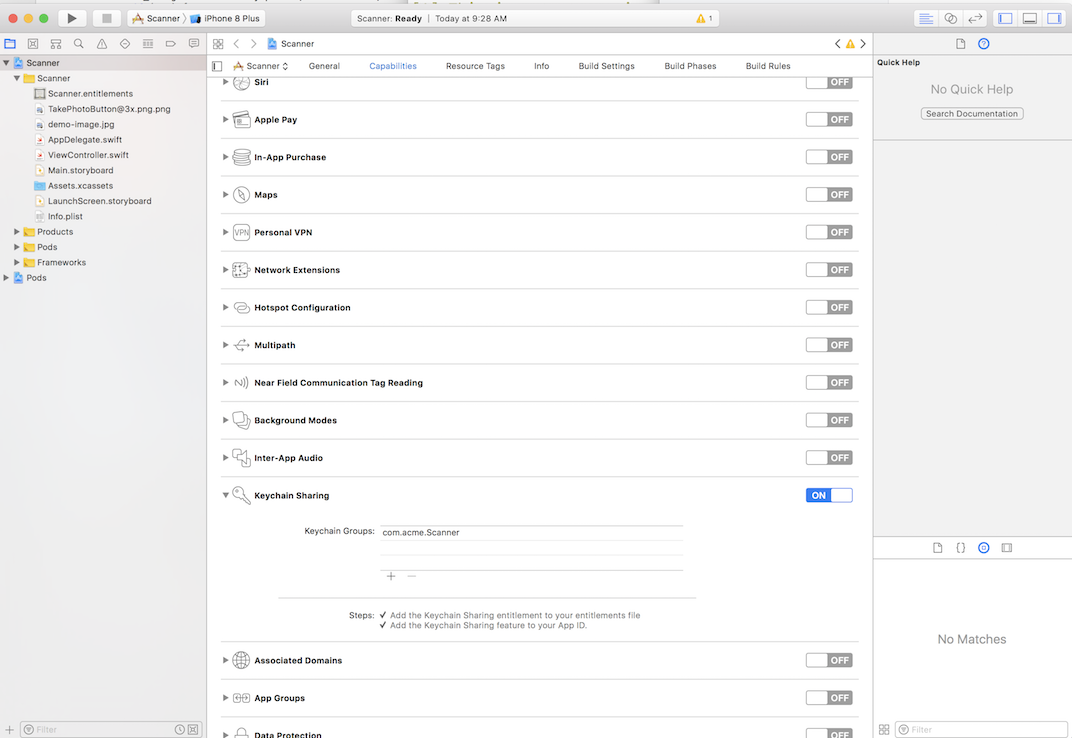Show the Standard editor
Viewport: 1072px width, 738px height.
(x=926, y=18)
